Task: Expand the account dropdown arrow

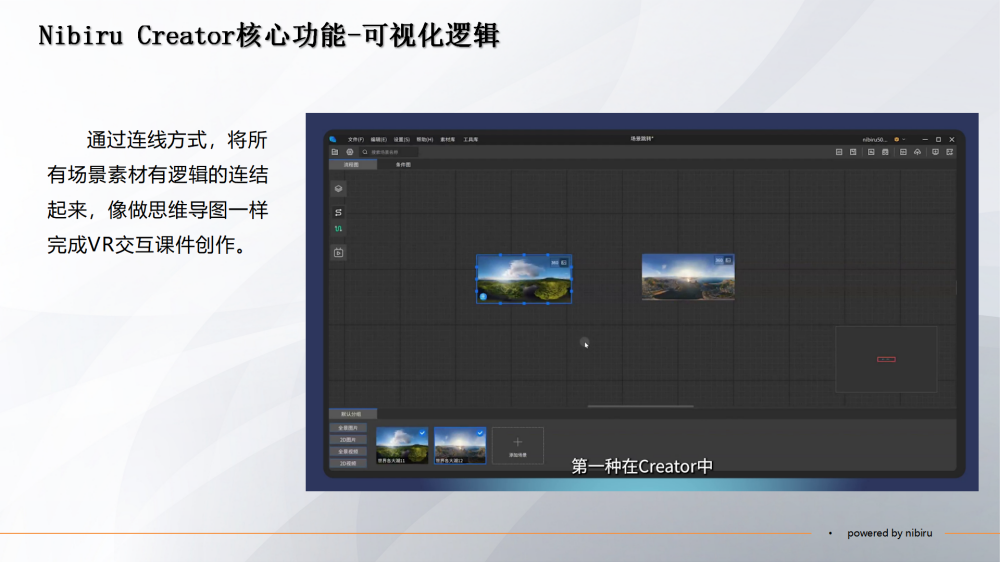Action: [x=904, y=139]
